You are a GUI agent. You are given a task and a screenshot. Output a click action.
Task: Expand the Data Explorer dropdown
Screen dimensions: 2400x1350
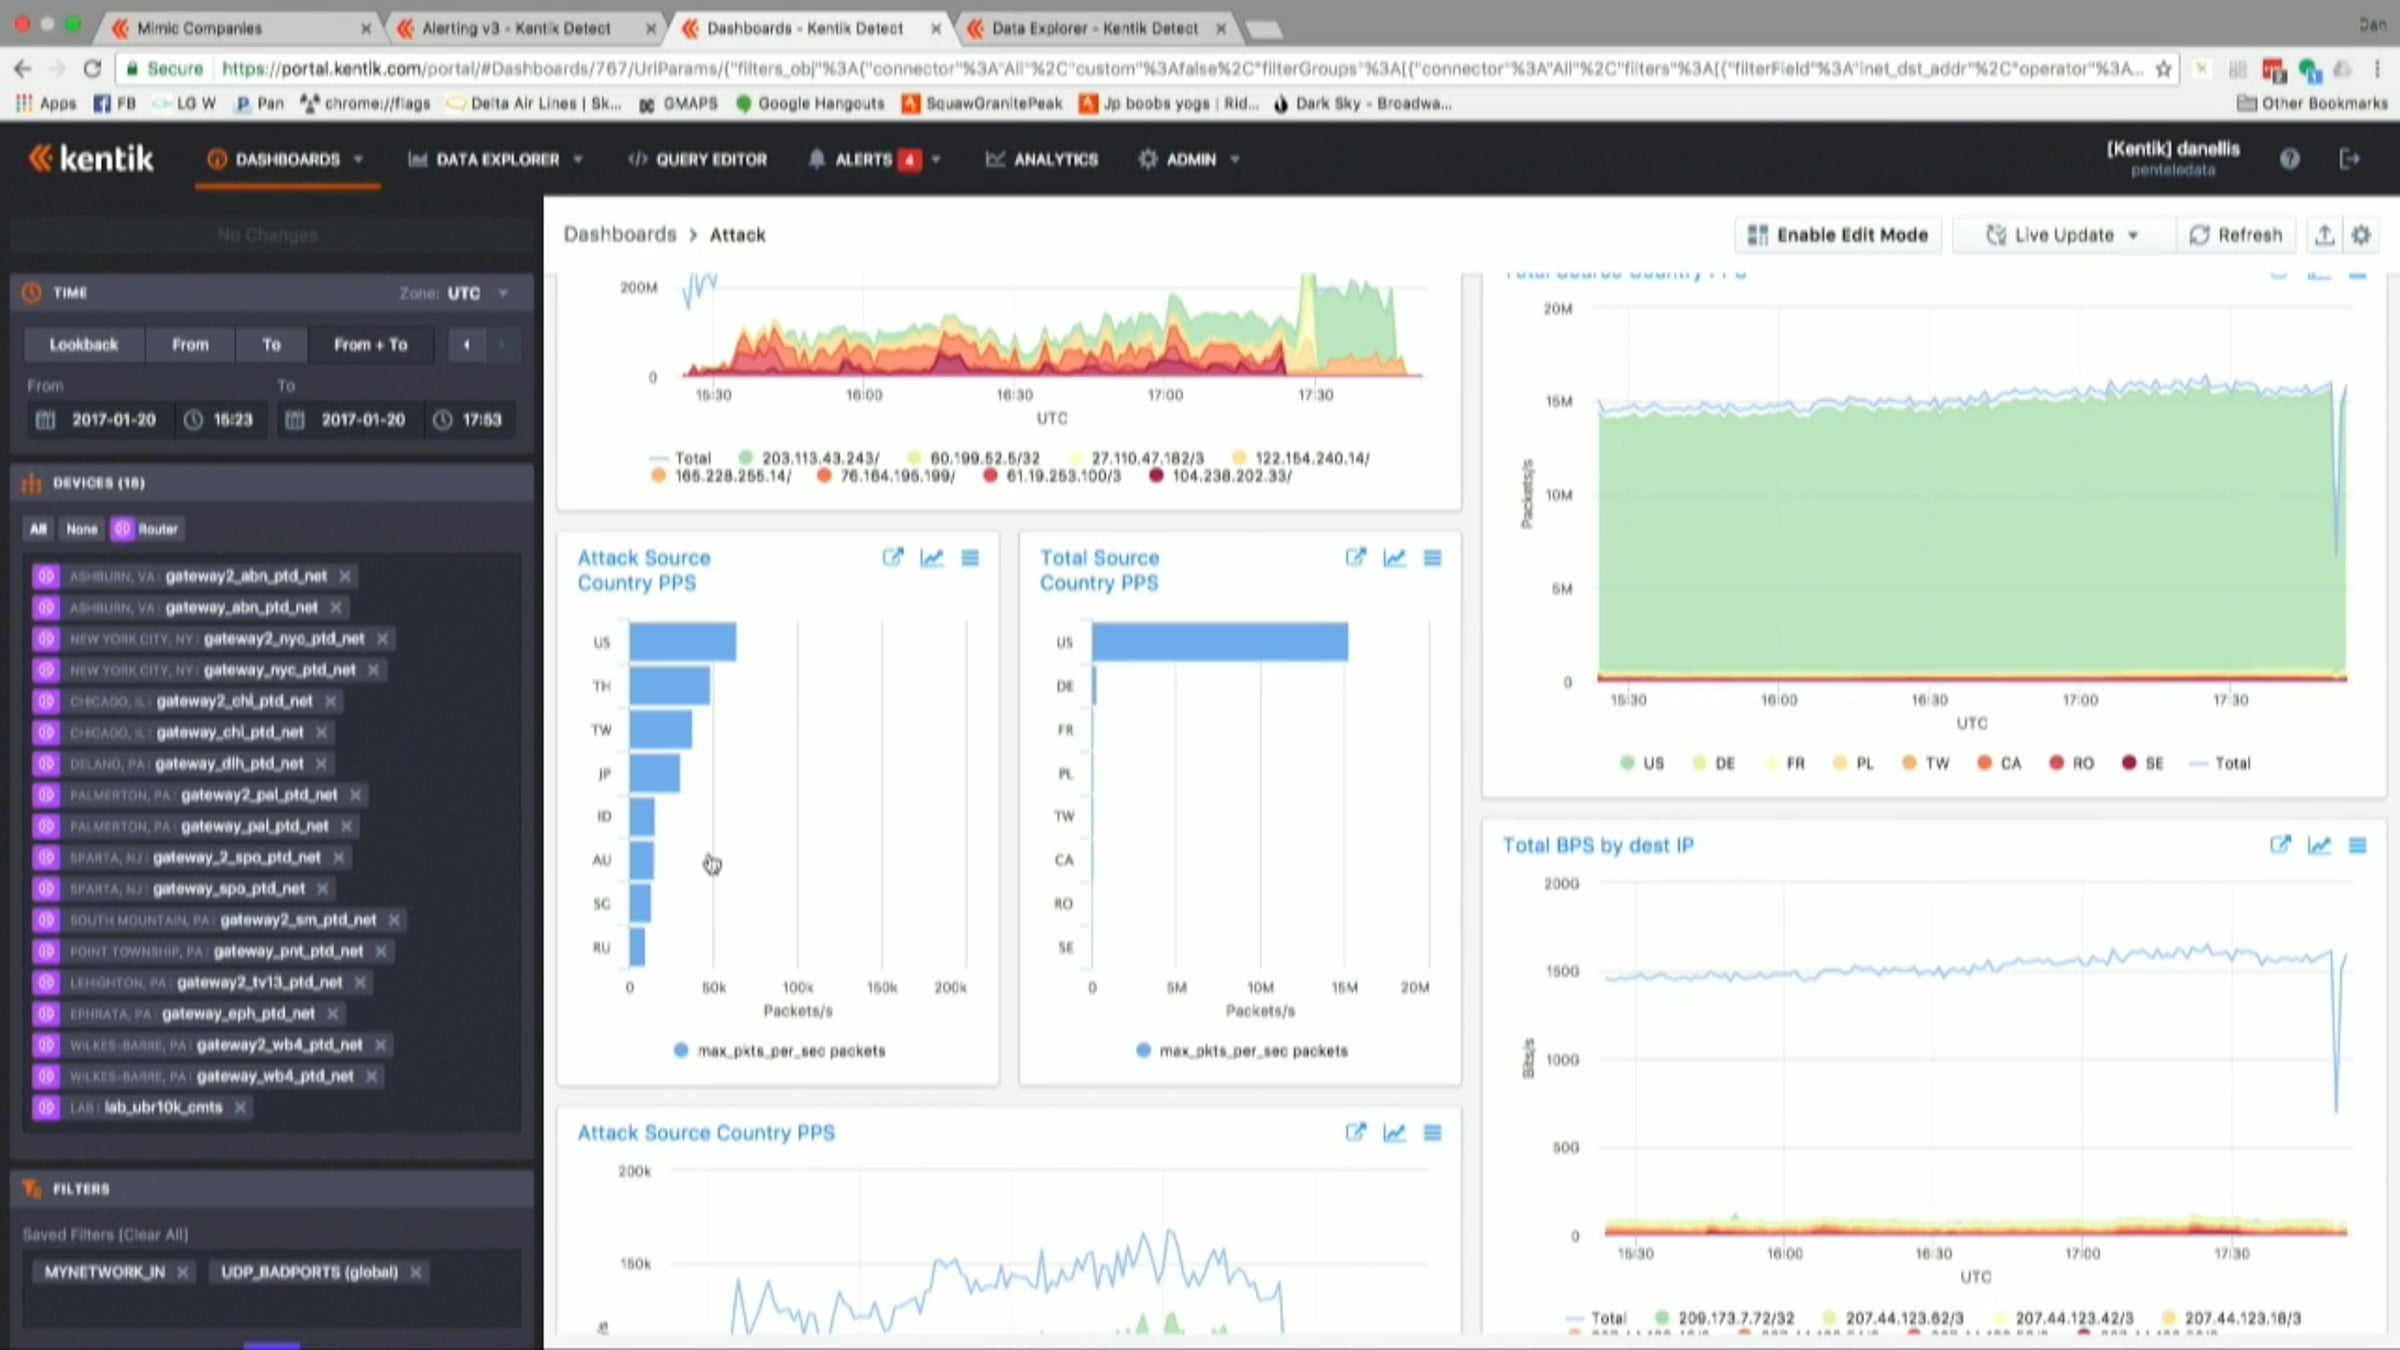pyautogui.click(x=578, y=159)
